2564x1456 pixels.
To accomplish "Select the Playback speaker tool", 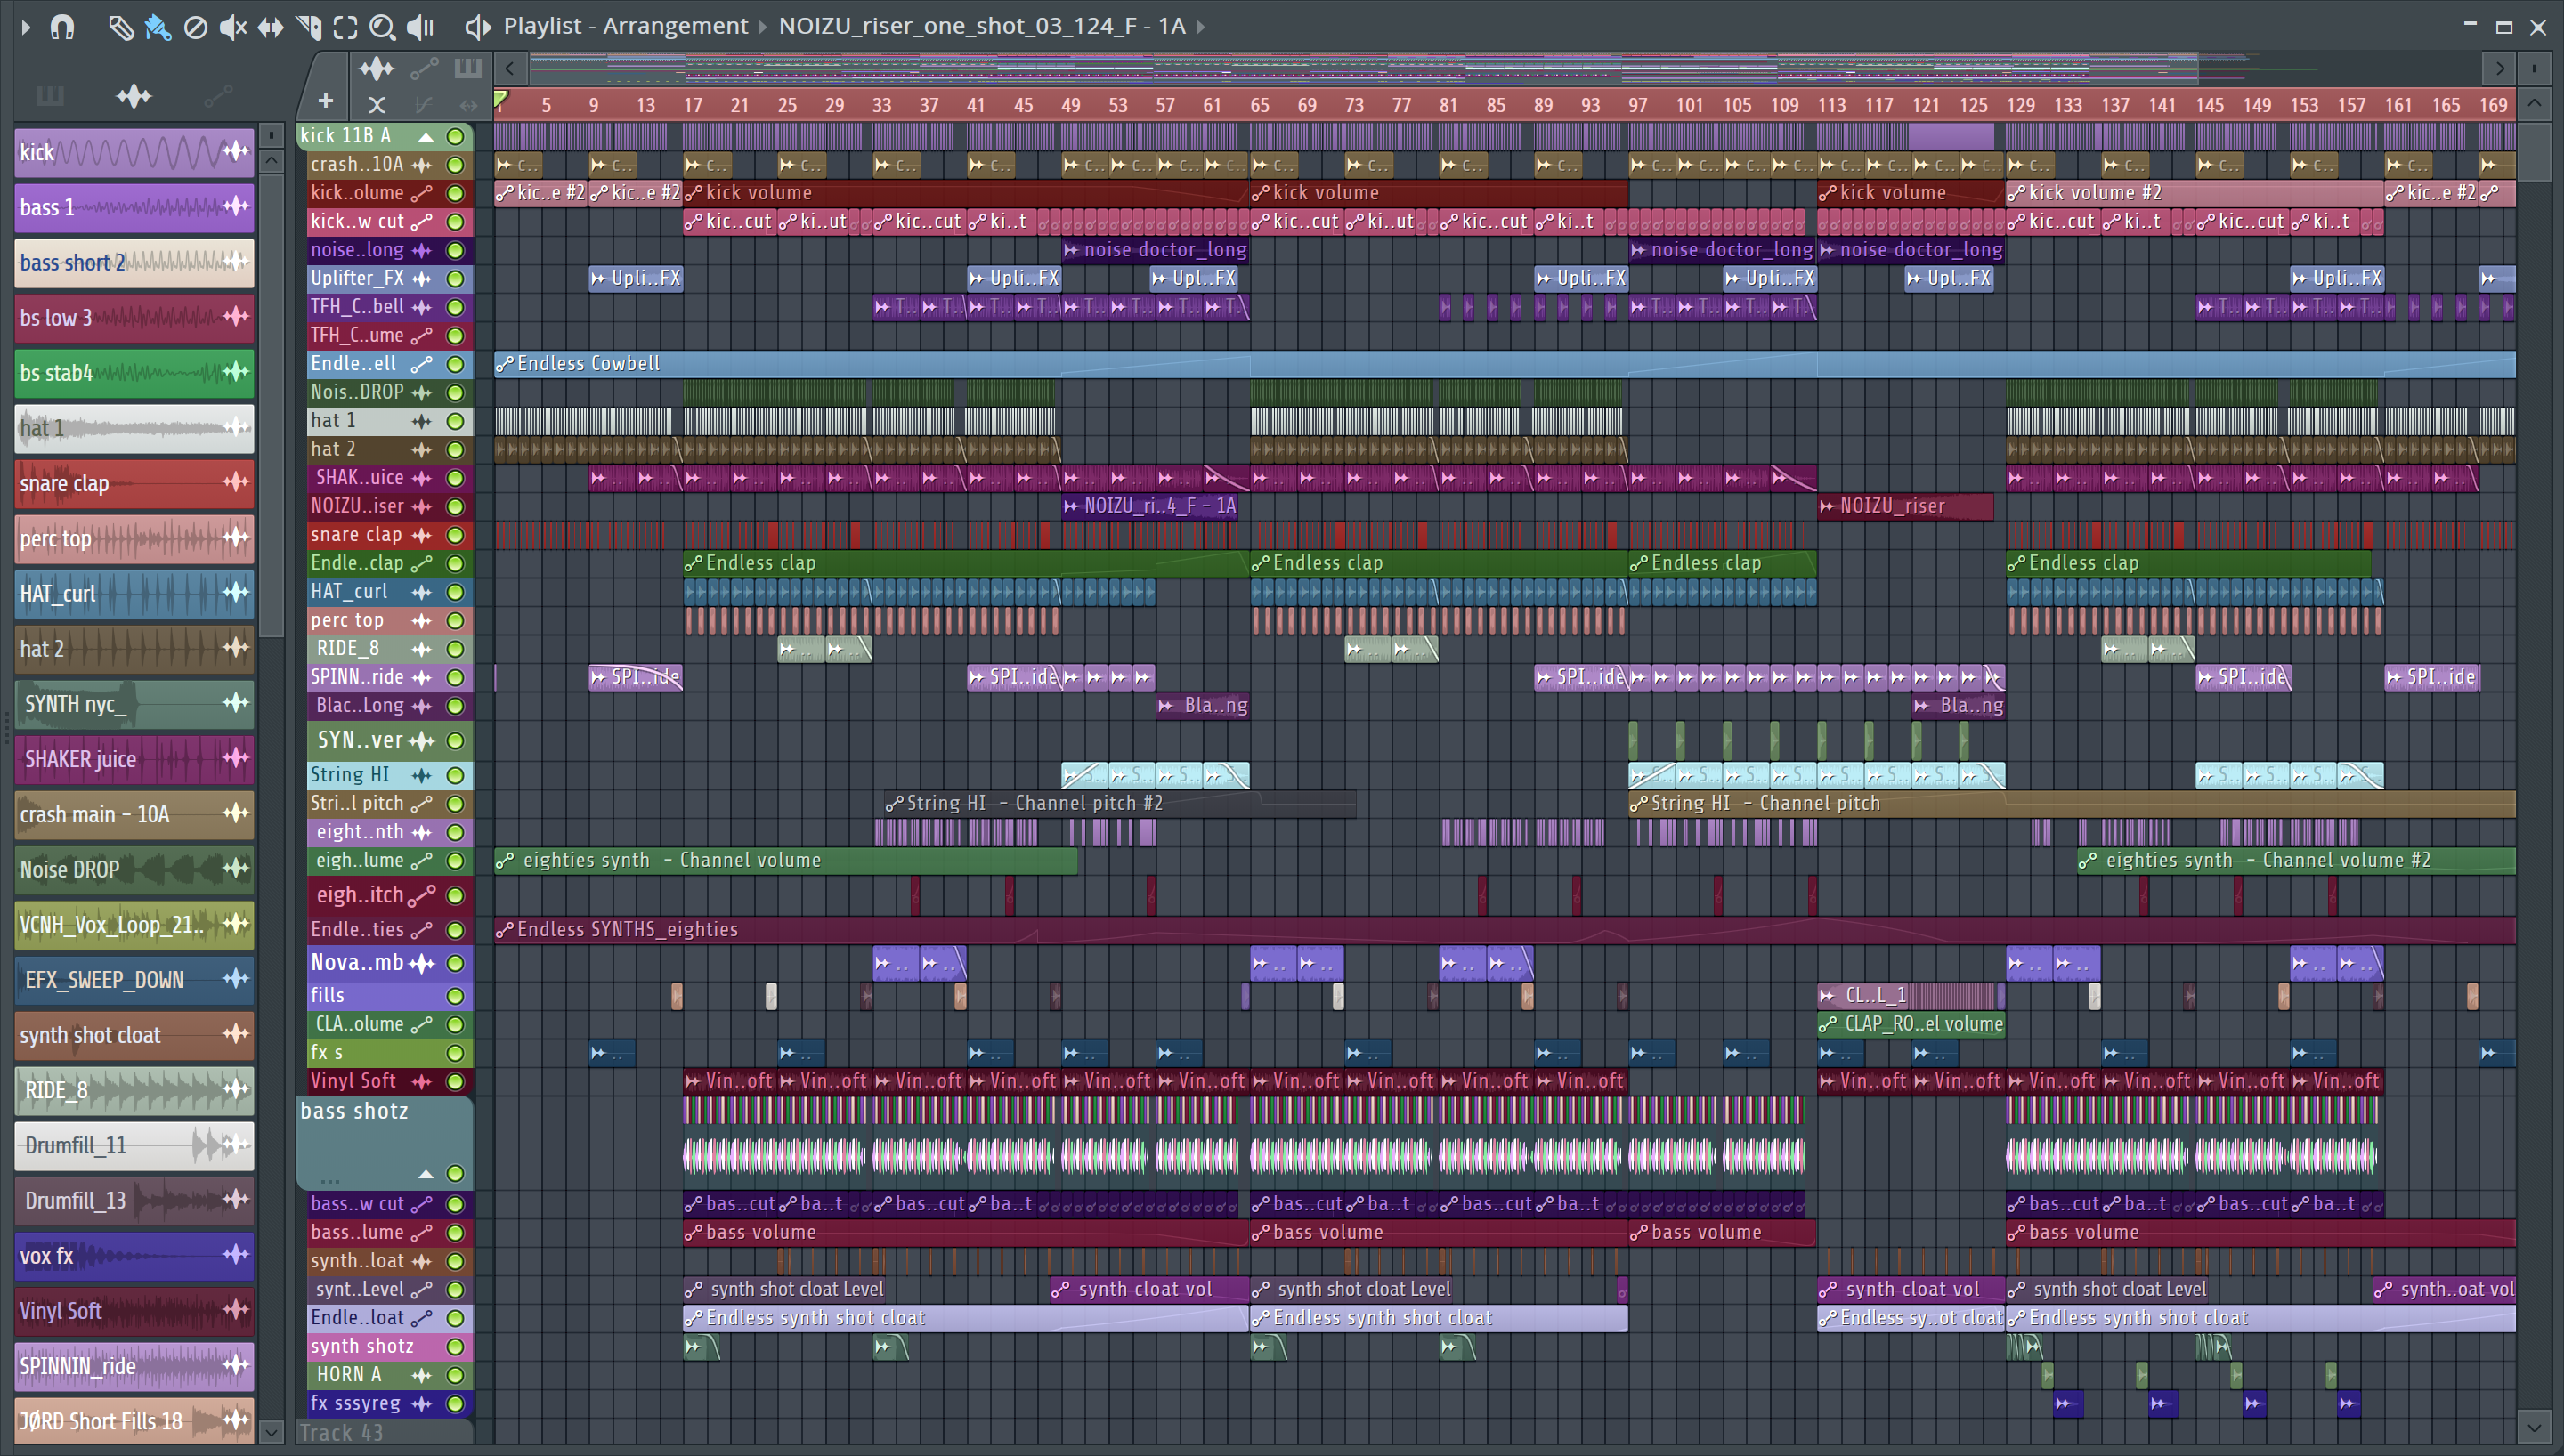I will 421,27.
